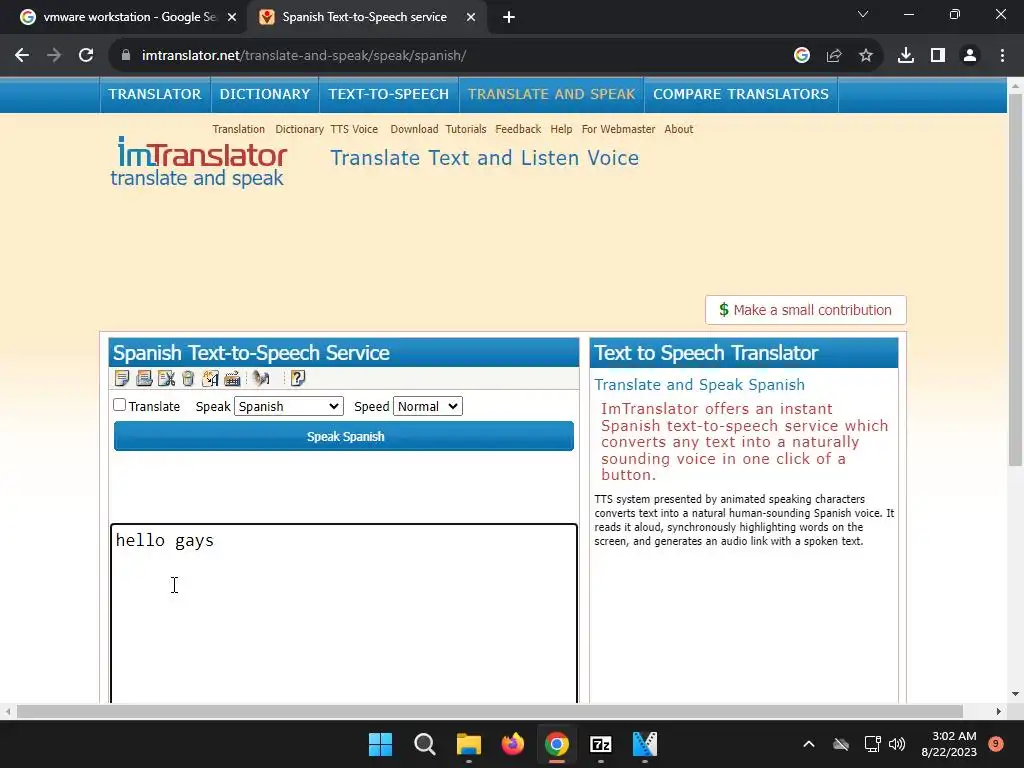Click the tab search chevron in title bar
Image resolution: width=1024 pixels, height=768 pixels.
863,14
